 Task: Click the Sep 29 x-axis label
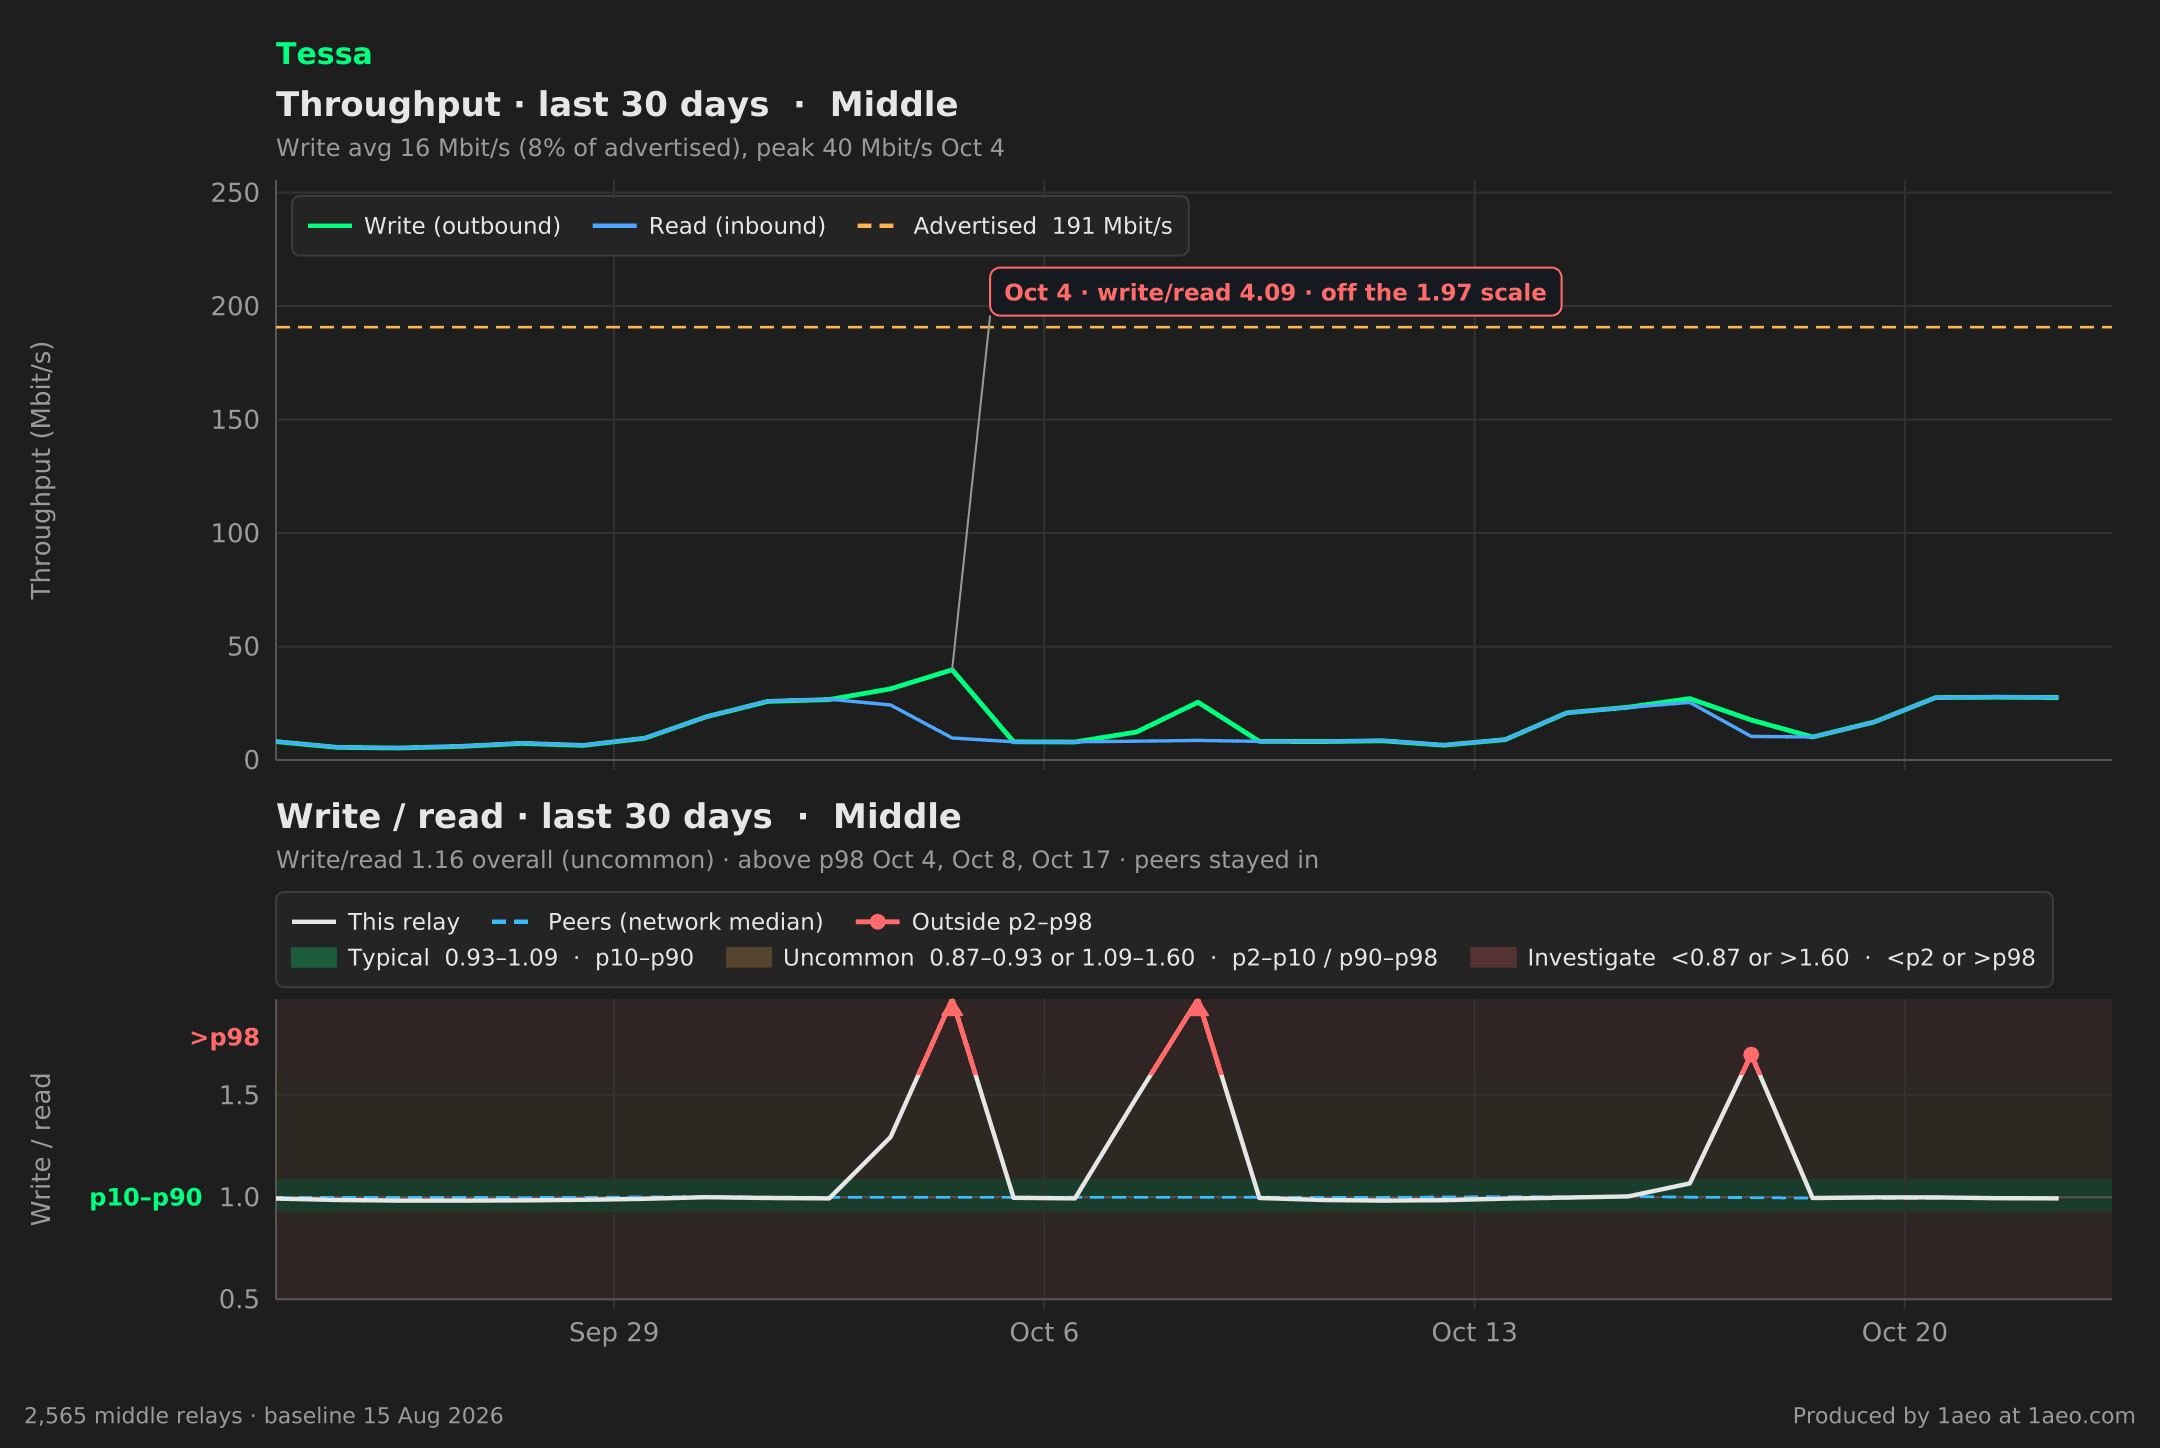coord(614,1333)
